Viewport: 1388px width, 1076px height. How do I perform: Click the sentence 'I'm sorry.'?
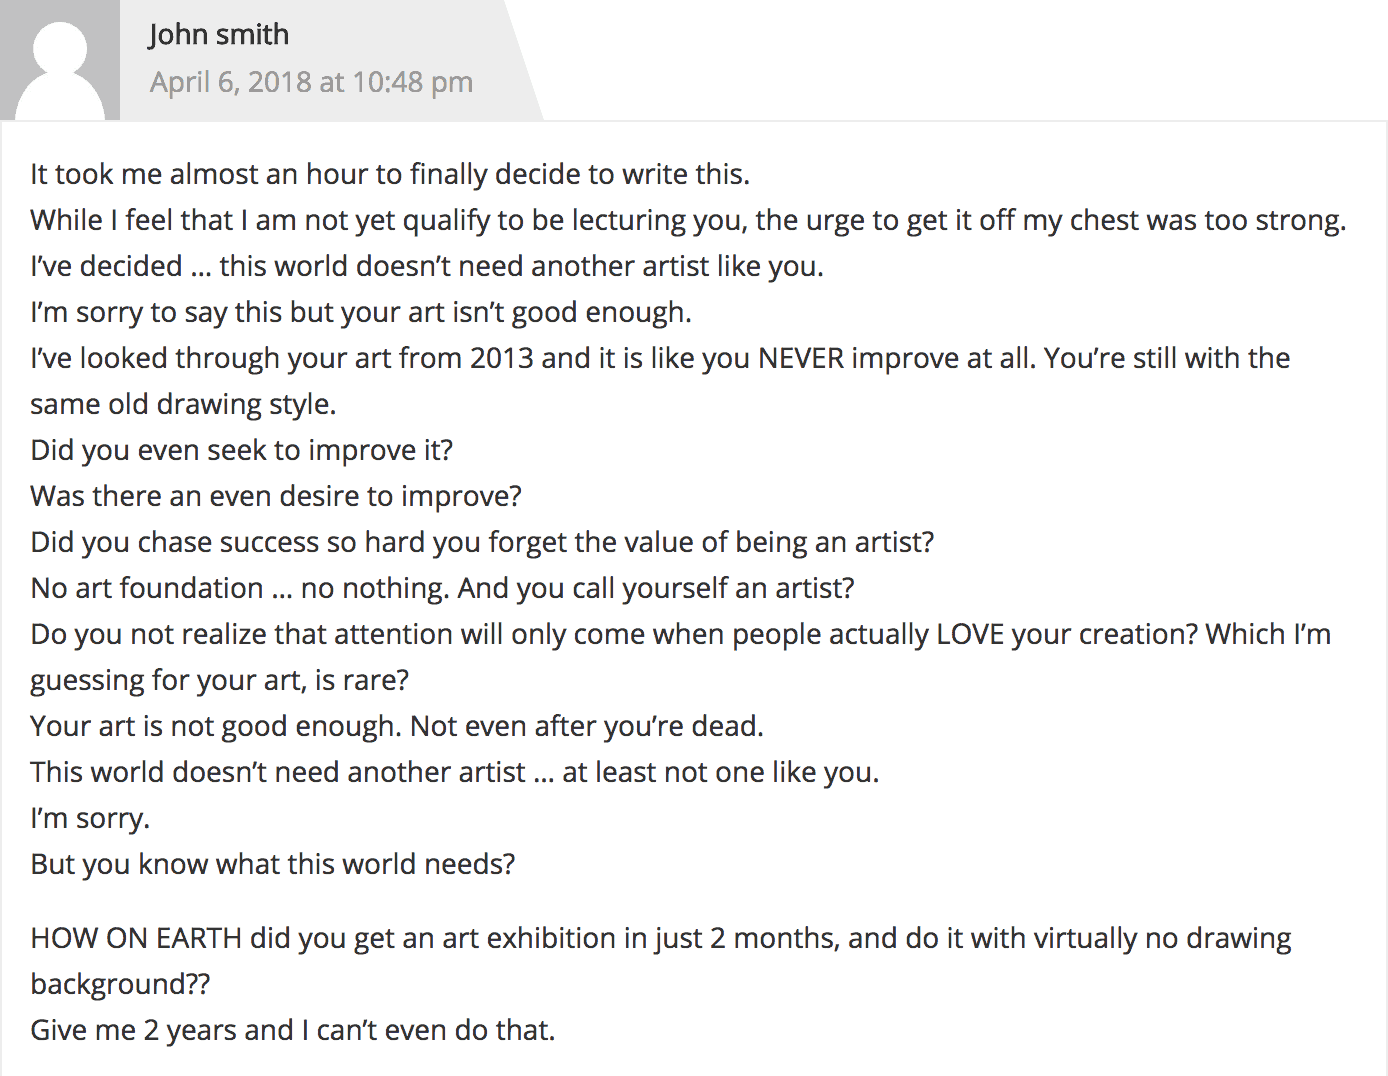tap(90, 818)
